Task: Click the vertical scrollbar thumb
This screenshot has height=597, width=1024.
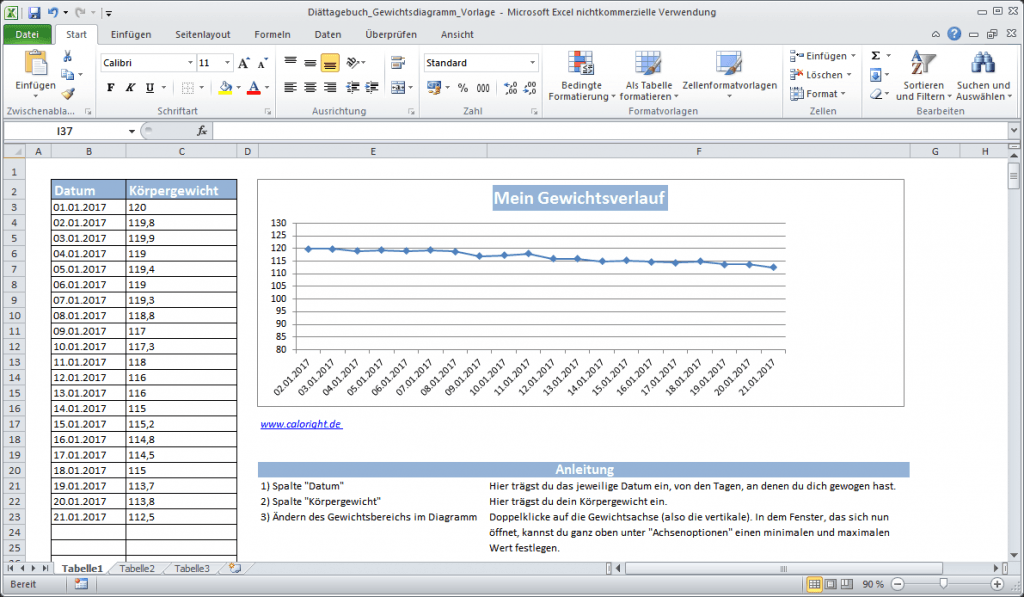Action: click(1014, 175)
